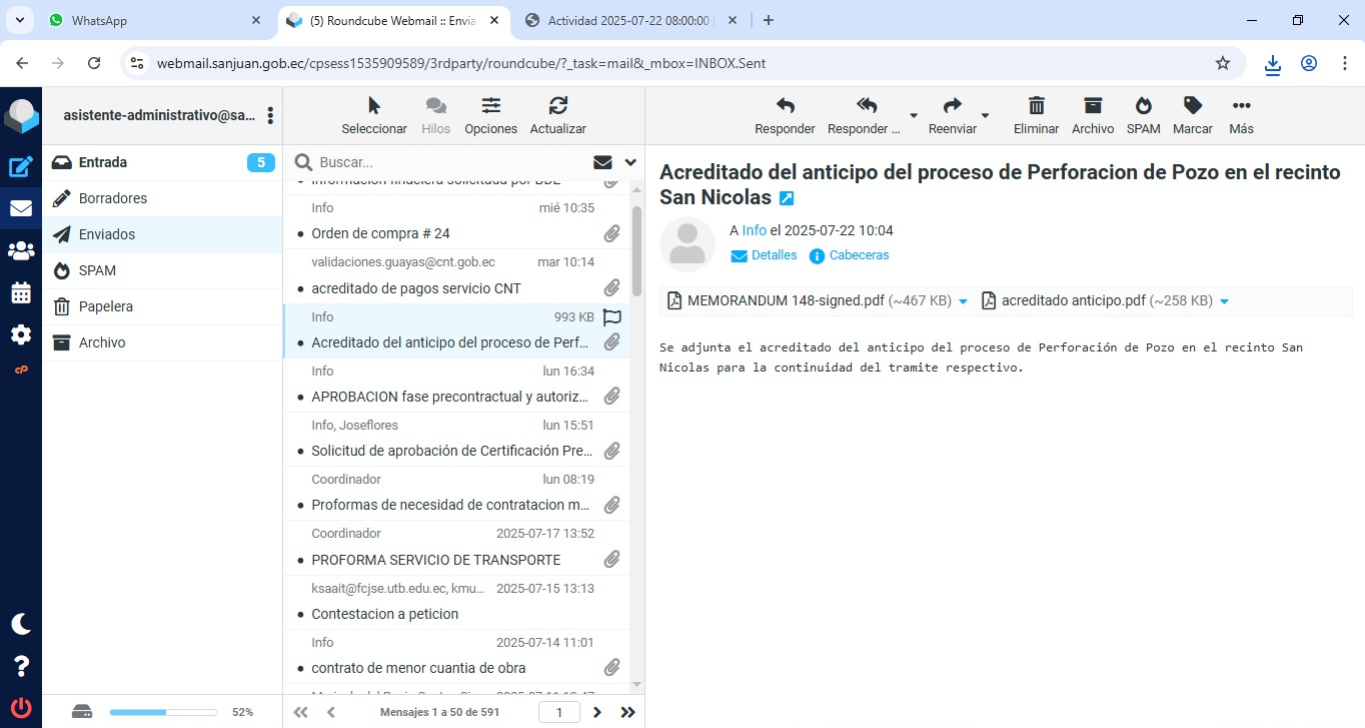
Task: Click the message list vertical scrollbar
Action: [636, 250]
